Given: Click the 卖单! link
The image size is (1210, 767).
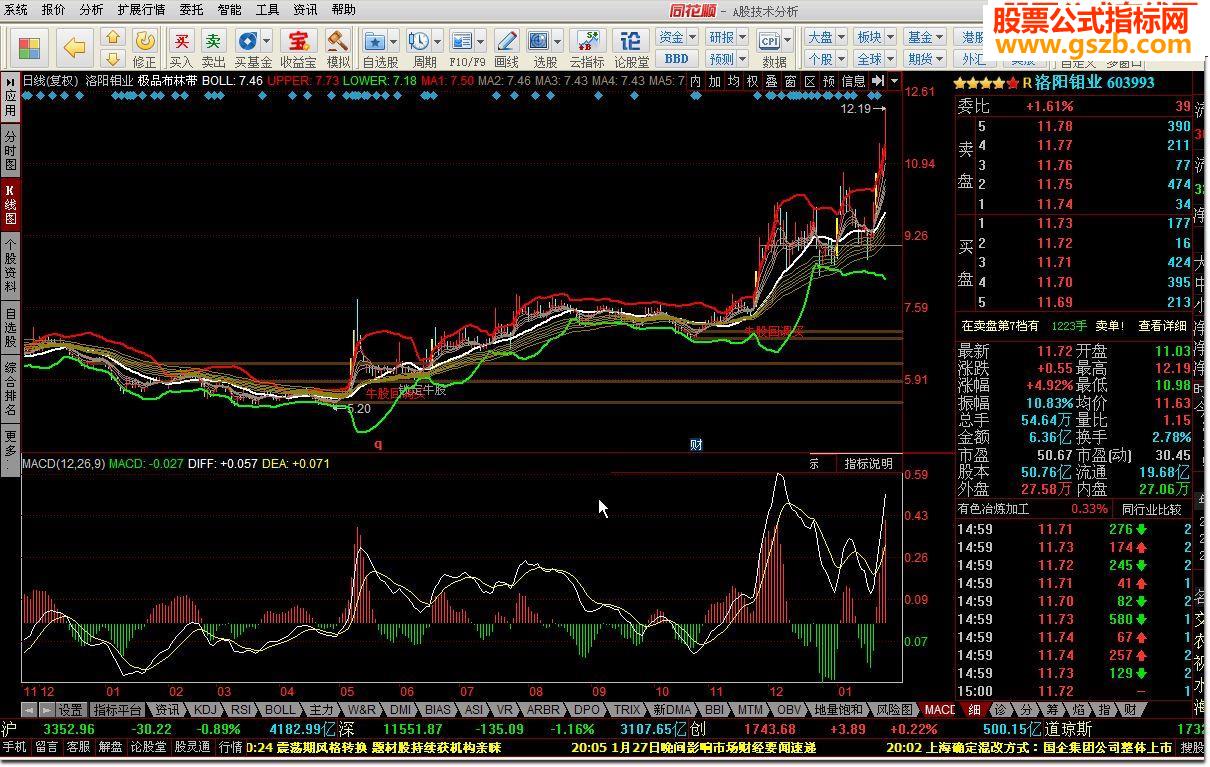Looking at the screenshot, I should pyautogui.click(x=1110, y=326).
